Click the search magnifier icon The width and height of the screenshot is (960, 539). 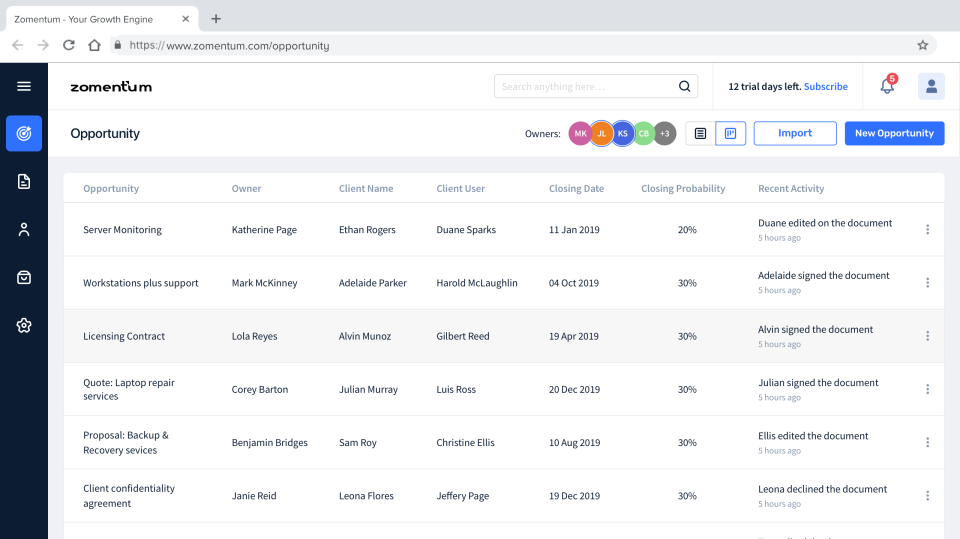click(x=685, y=87)
